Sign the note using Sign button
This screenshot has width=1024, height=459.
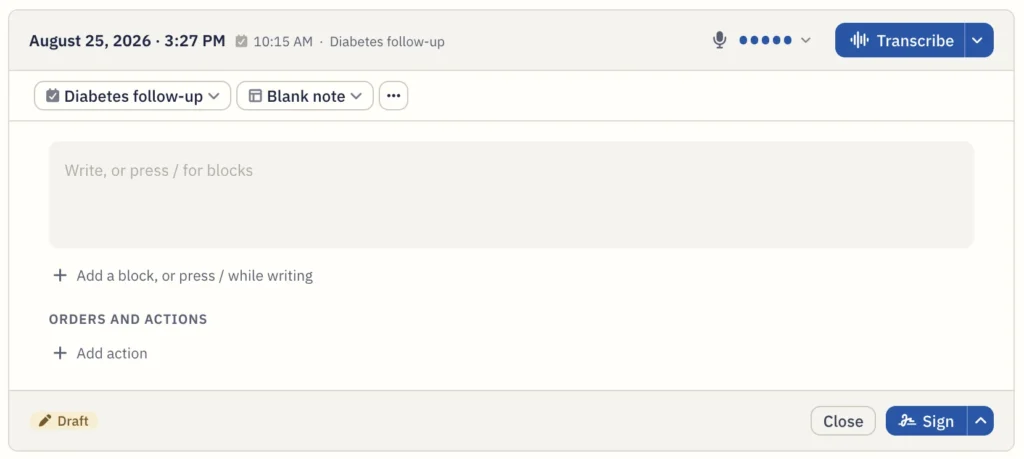pyautogui.click(x=926, y=421)
